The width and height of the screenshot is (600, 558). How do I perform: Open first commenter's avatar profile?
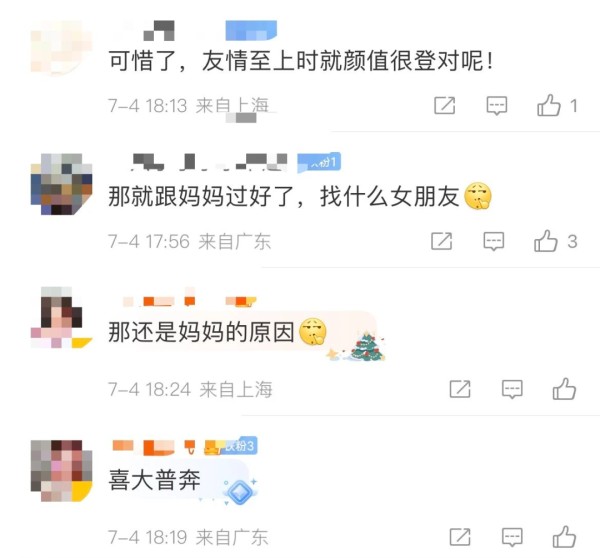pyautogui.click(x=61, y=47)
